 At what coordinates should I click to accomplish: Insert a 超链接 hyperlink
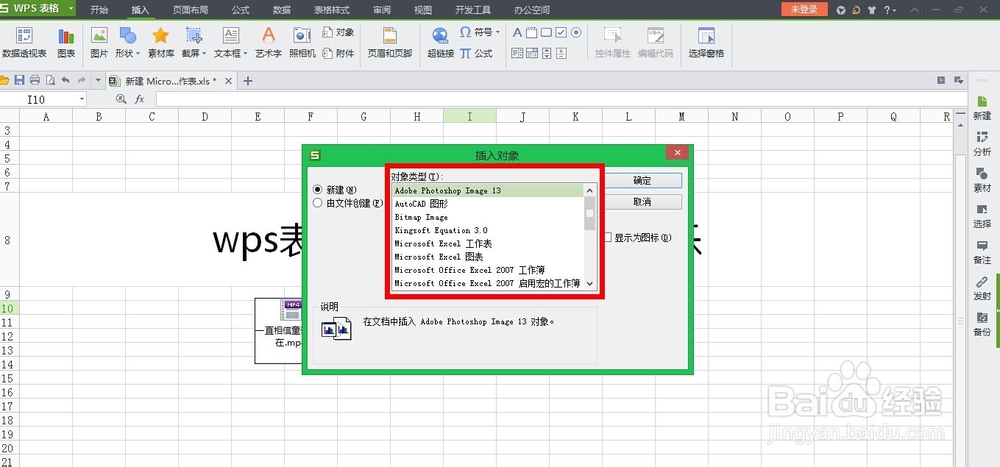[x=440, y=43]
